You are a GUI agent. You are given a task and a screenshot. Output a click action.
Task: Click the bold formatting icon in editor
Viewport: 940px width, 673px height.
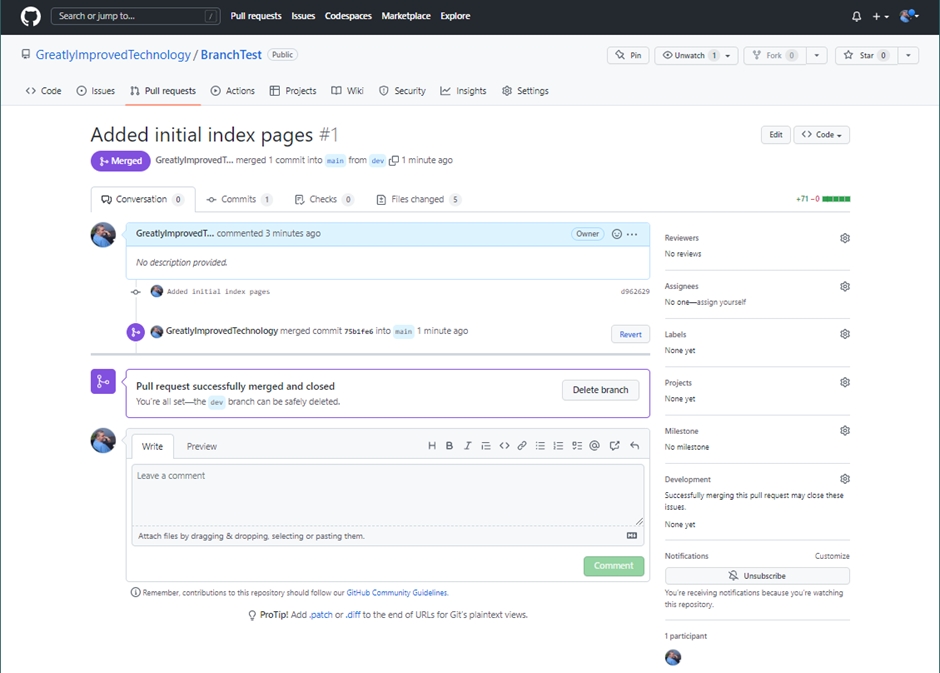pos(449,446)
